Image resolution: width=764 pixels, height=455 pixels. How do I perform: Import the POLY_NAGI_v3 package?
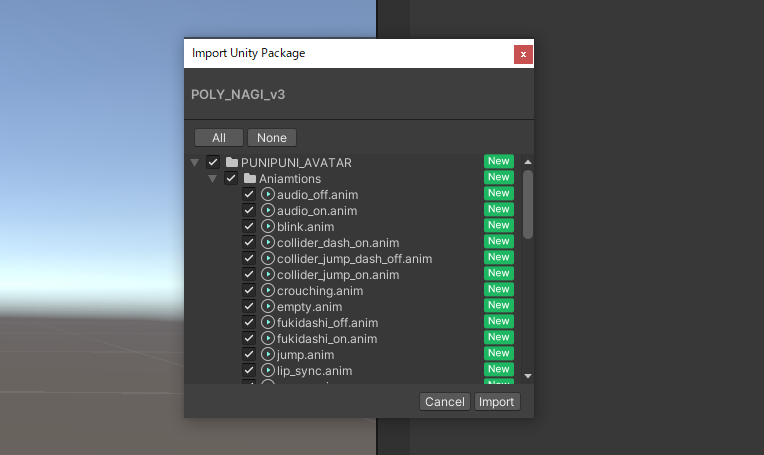pyautogui.click(x=497, y=402)
